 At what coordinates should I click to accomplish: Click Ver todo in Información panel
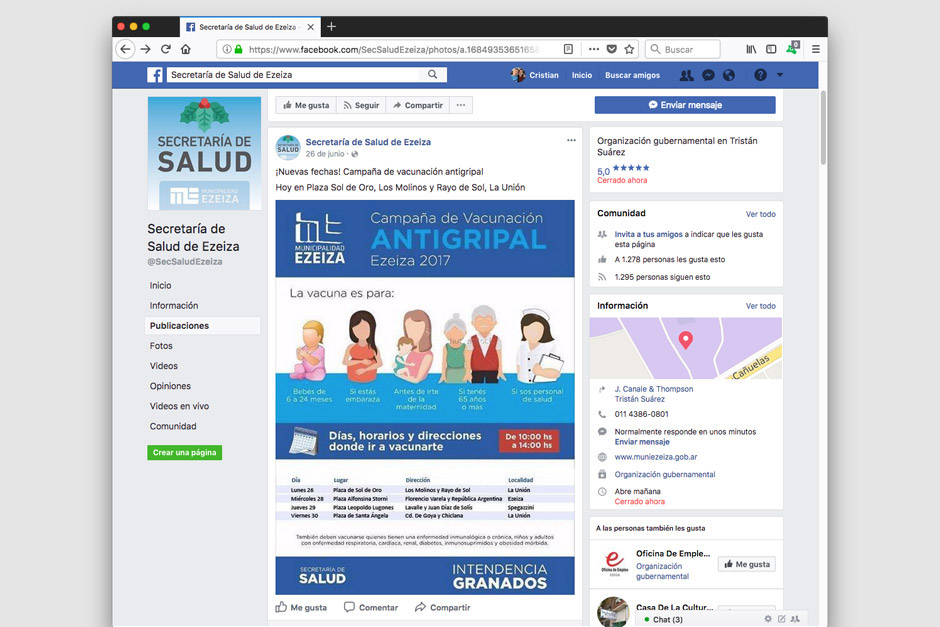click(761, 306)
